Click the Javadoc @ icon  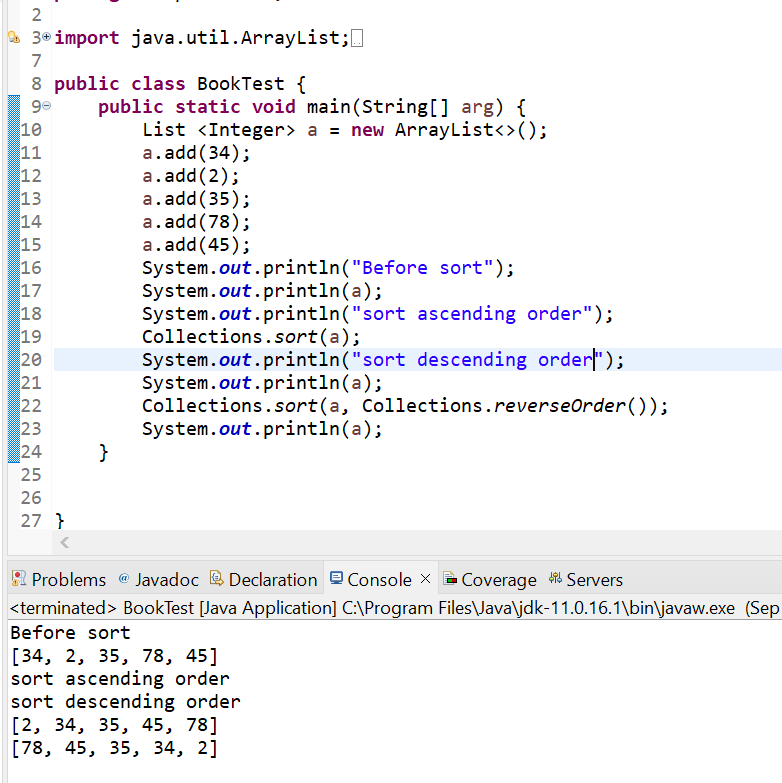pos(124,578)
